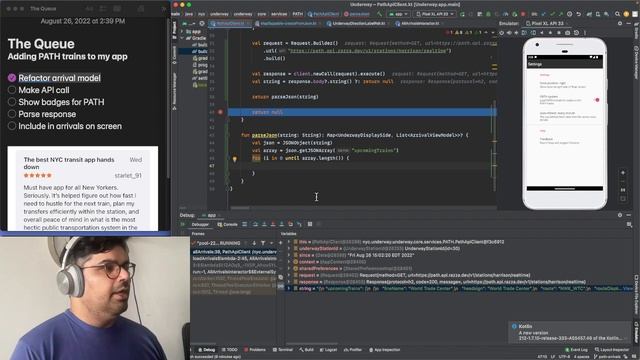Click the Step Out debugger icon
This screenshot has height=360, width=640.
click(282, 224)
